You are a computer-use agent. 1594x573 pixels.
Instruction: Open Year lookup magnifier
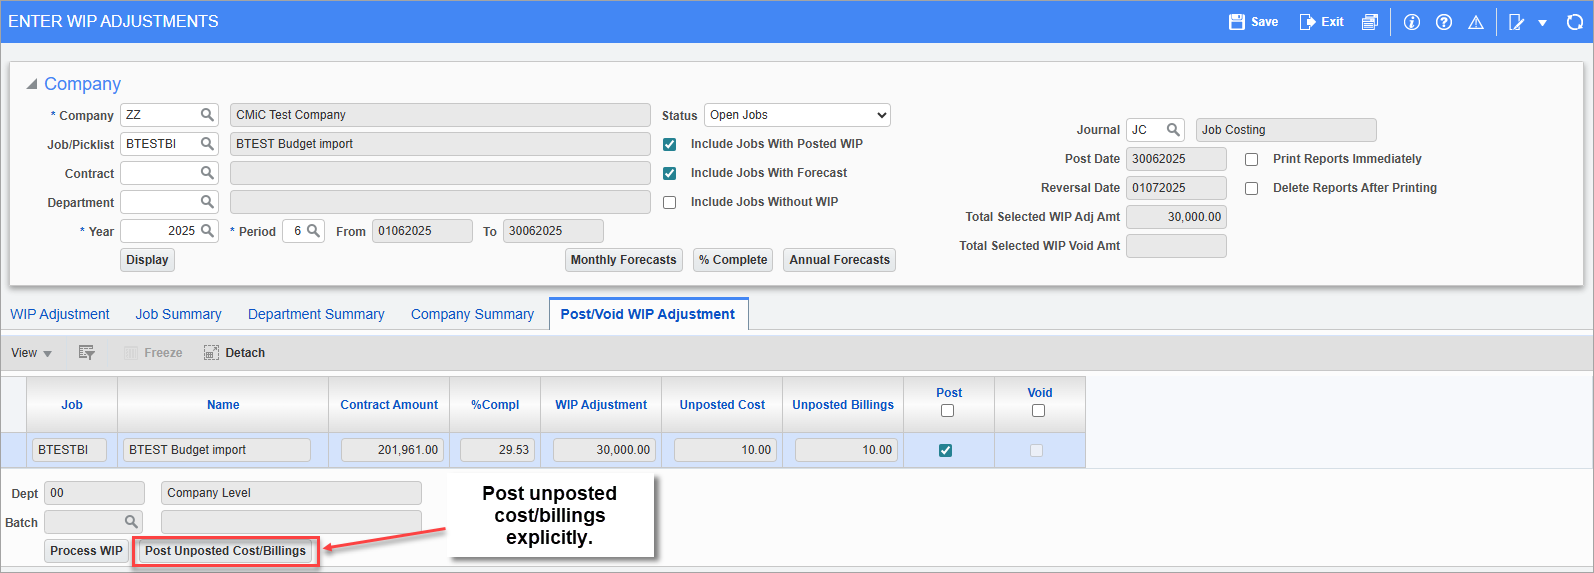207,231
